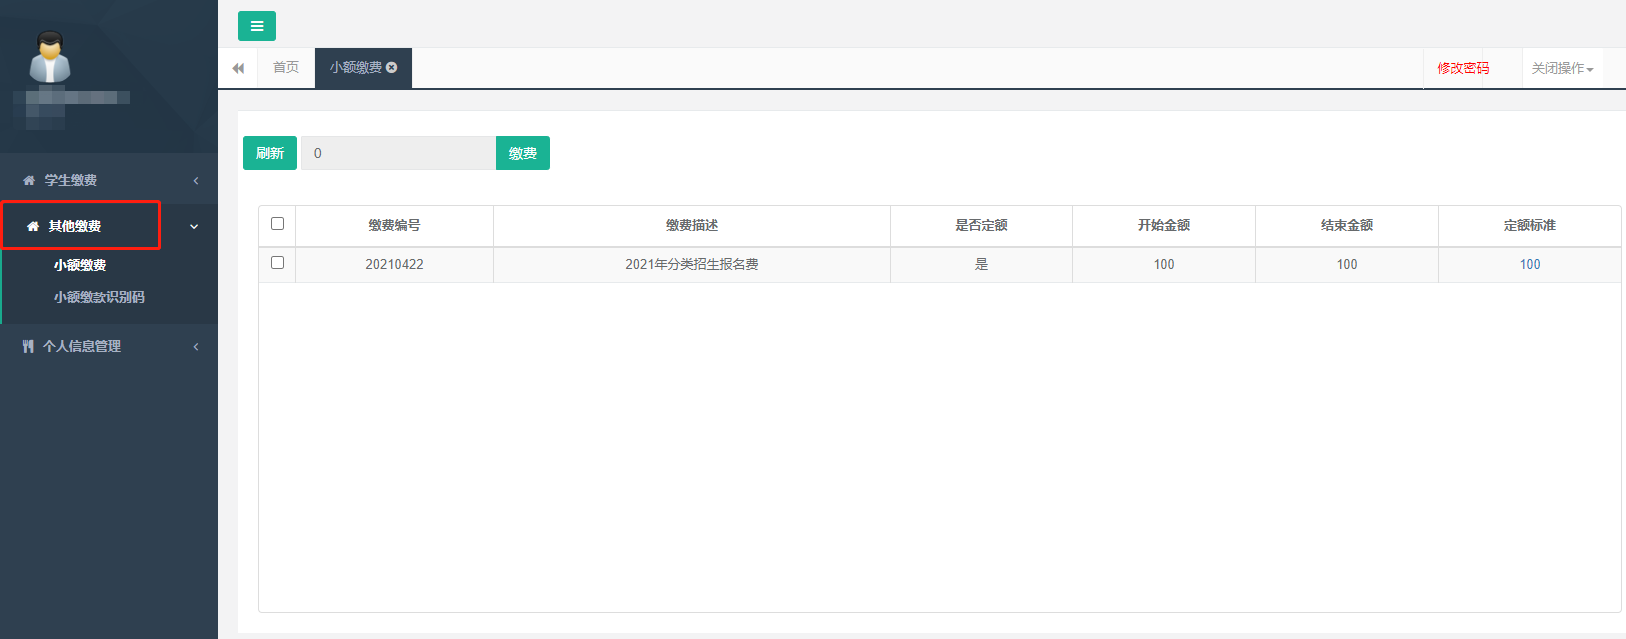Expand the 个人信息管理 menu chevron
1626x639 pixels.
(x=196, y=347)
